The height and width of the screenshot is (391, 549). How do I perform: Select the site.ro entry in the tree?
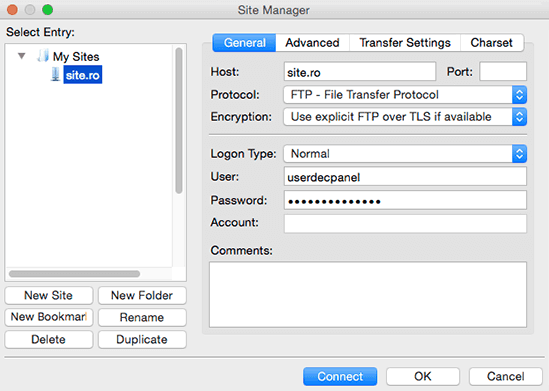point(83,75)
